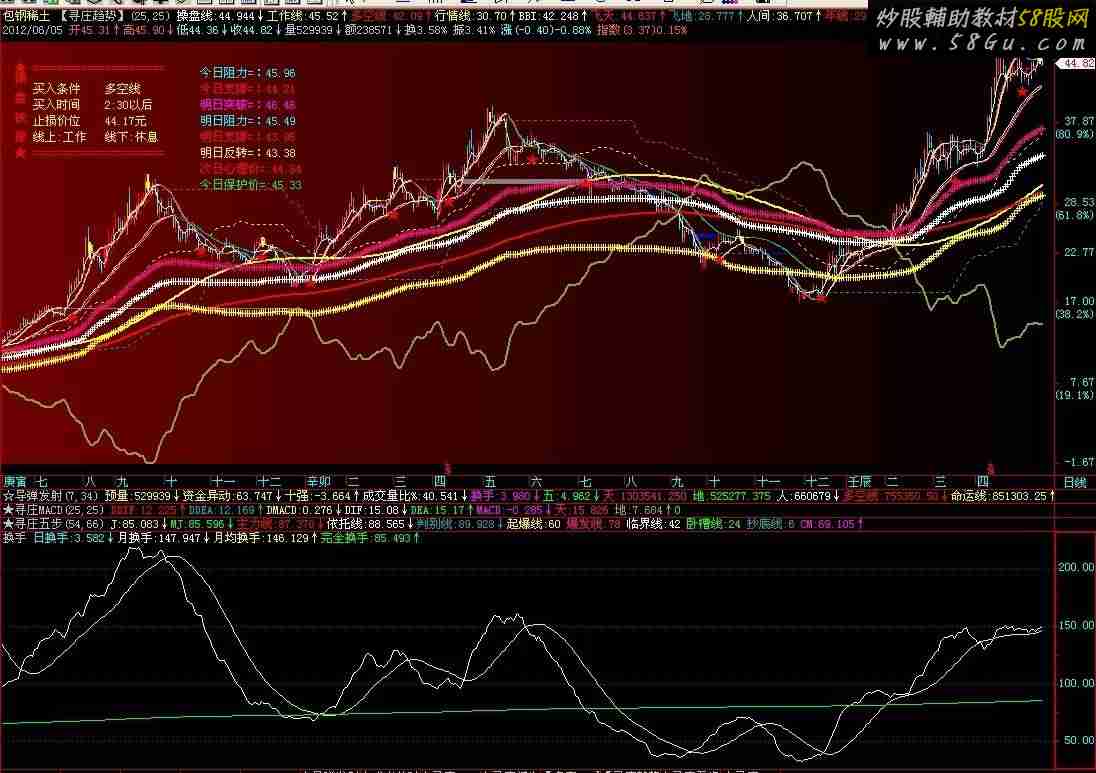Click the 200.00 label on turnover axis
This screenshot has width=1096, height=773.
click(1076, 568)
